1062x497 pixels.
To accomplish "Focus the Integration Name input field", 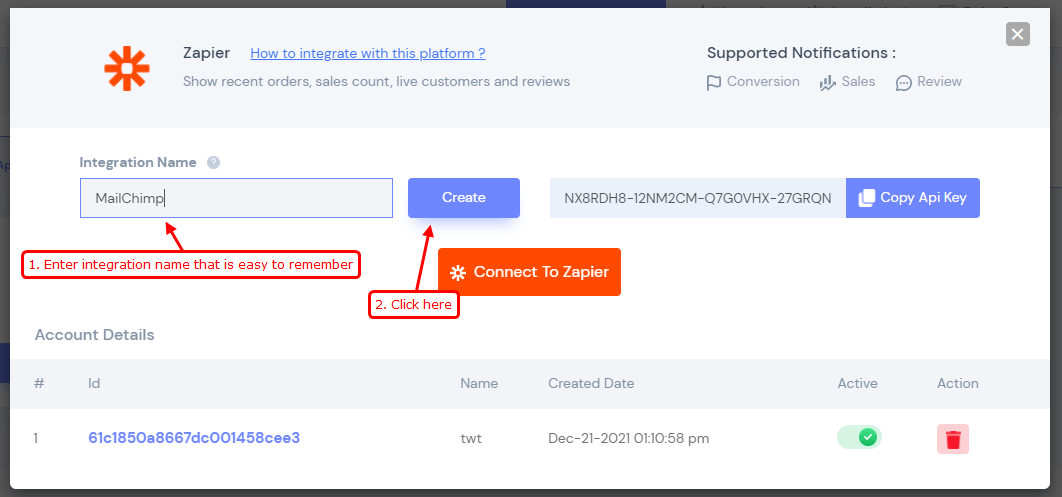I will pyautogui.click(x=236, y=198).
